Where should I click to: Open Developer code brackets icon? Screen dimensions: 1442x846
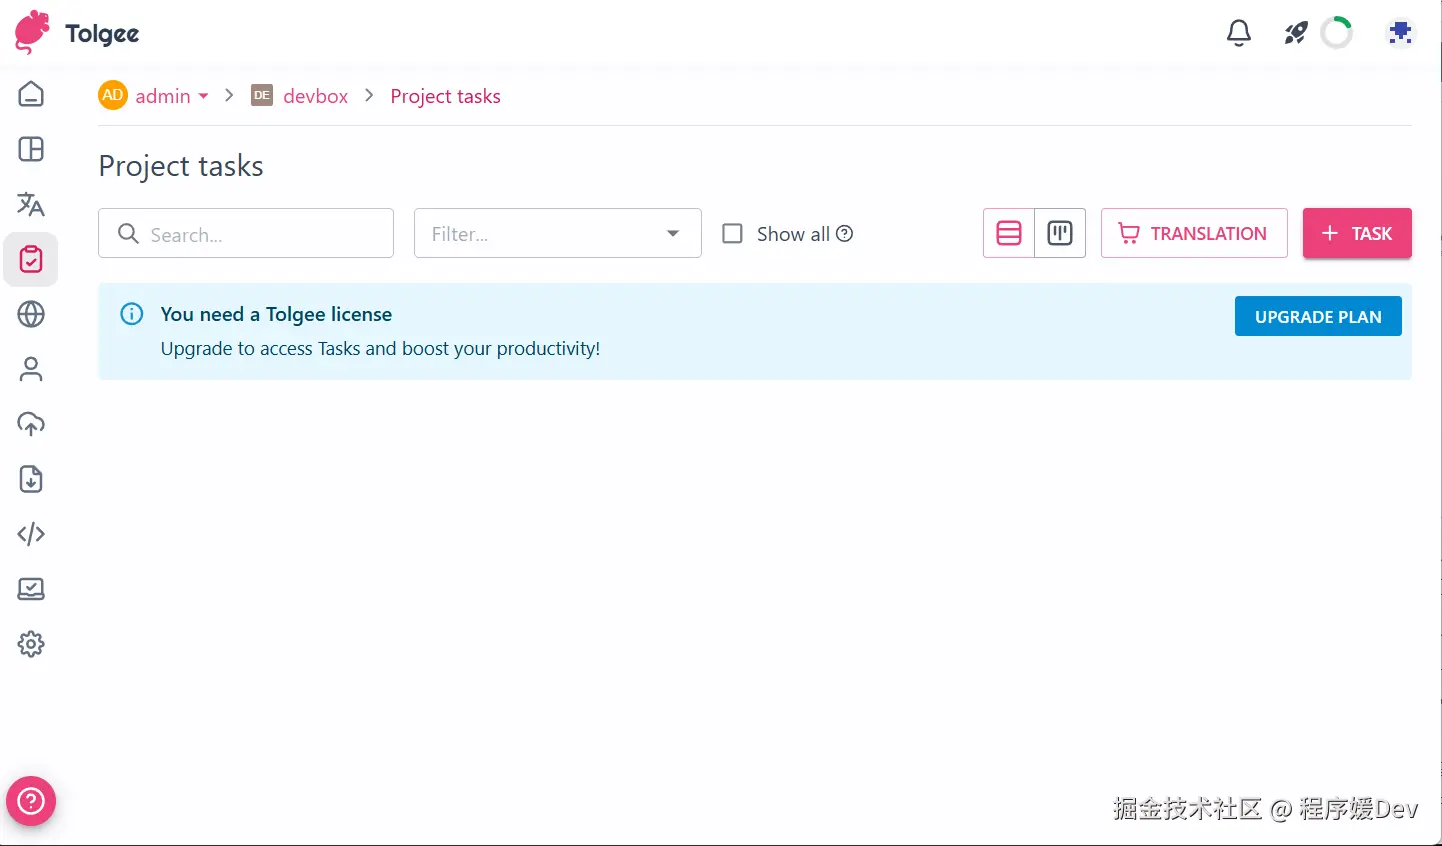31,534
